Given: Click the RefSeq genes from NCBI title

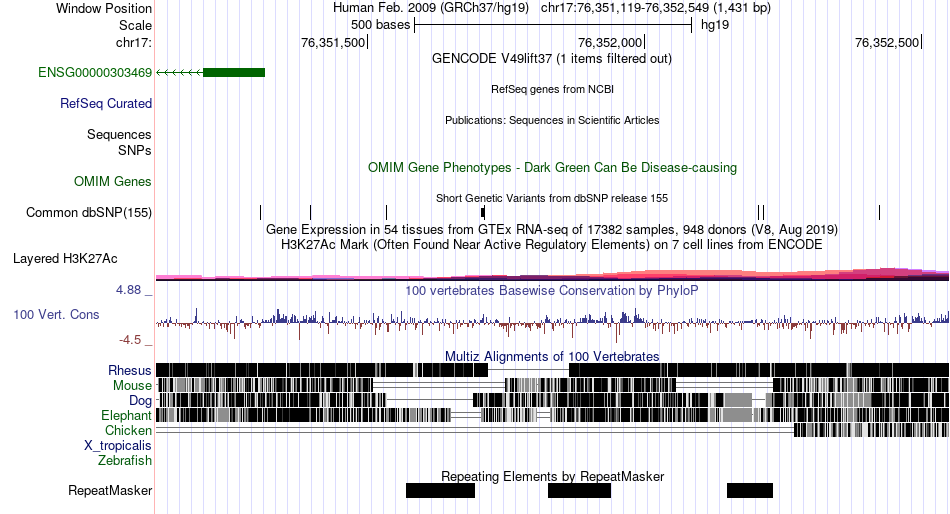Looking at the screenshot, I should pyautogui.click(x=553, y=89).
